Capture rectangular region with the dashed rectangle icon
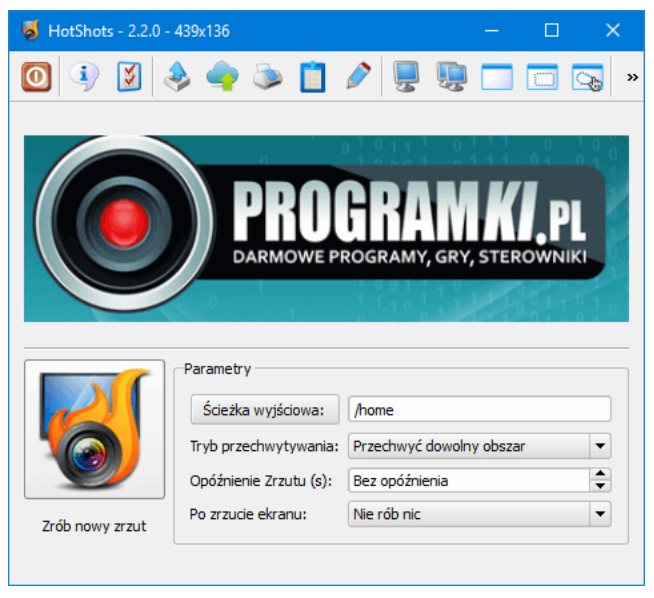654x598 pixels. coord(542,77)
